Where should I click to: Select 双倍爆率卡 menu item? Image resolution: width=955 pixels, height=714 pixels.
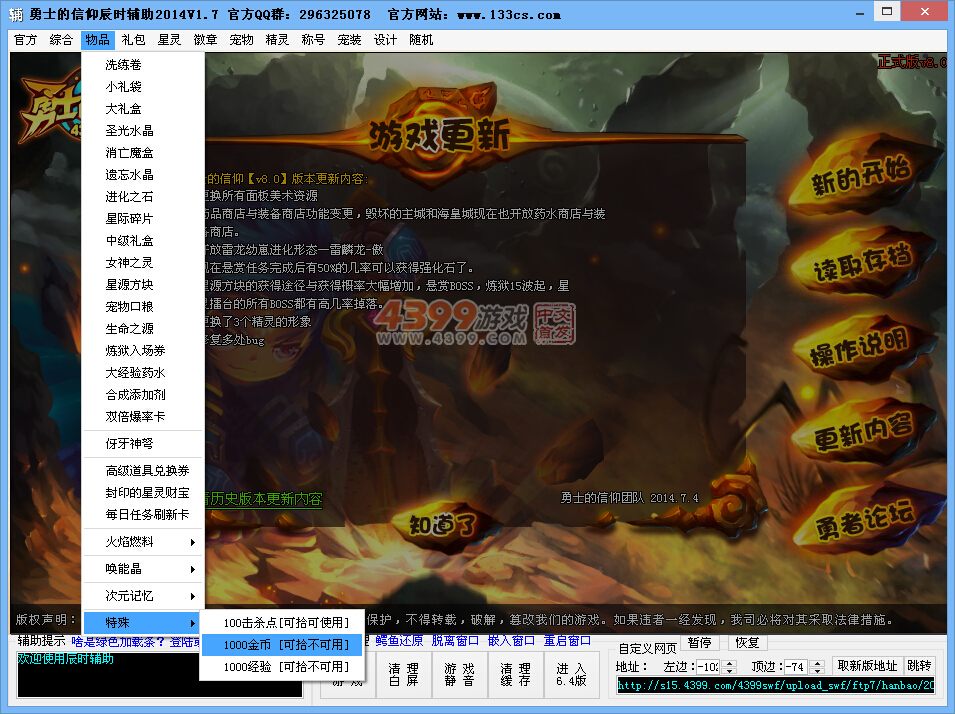143,416
